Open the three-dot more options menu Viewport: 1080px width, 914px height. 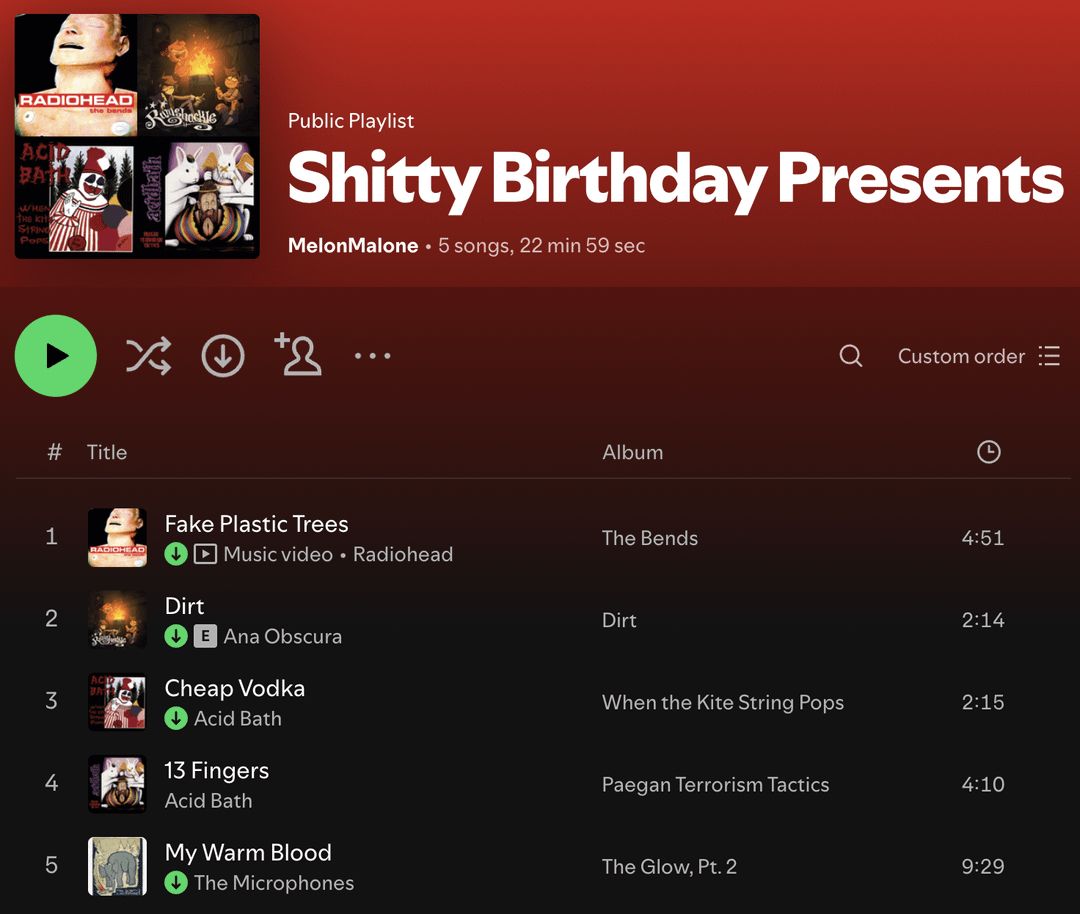pyautogui.click(x=373, y=356)
